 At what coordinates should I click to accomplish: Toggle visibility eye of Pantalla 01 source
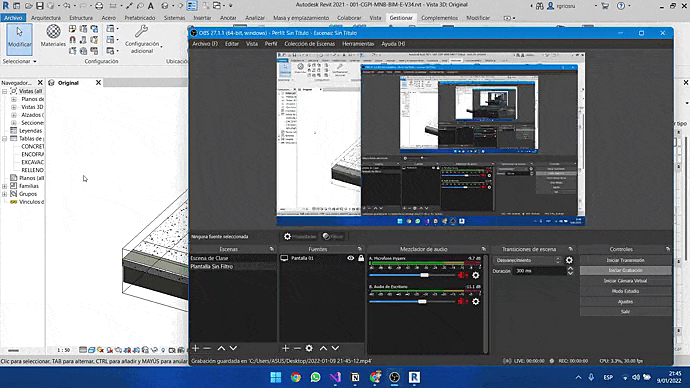[x=351, y=258]
